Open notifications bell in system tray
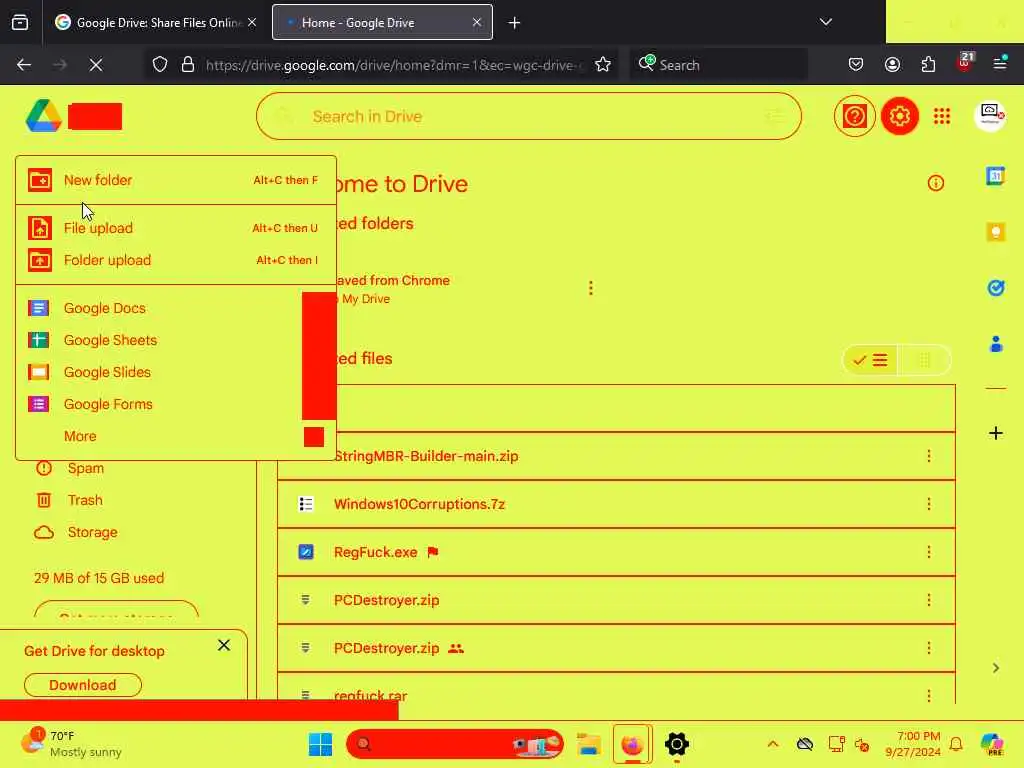 coord(956,744)
